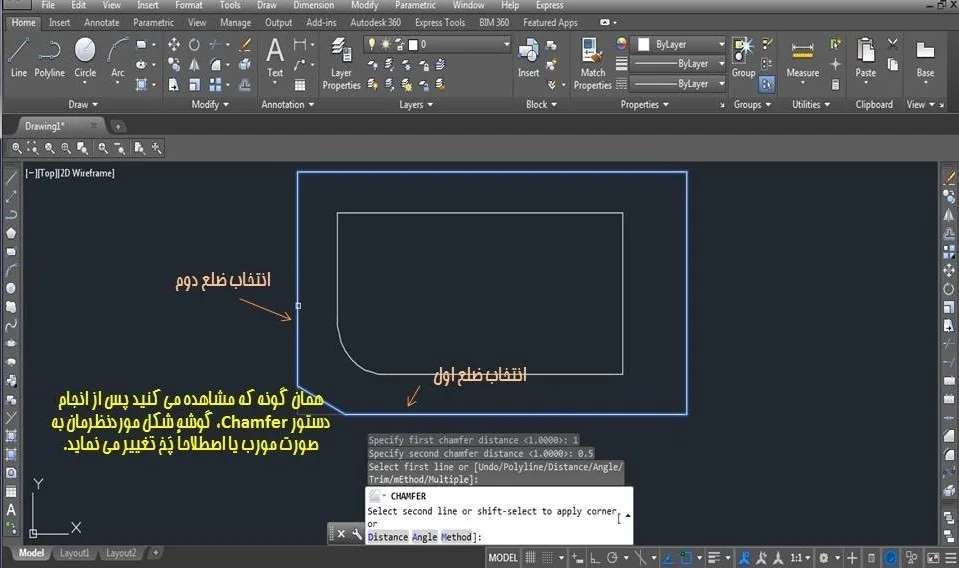Close the command line with X button
Image resolution: width=959 pixels, height=568 pixels.
click(x=341, y=534)
